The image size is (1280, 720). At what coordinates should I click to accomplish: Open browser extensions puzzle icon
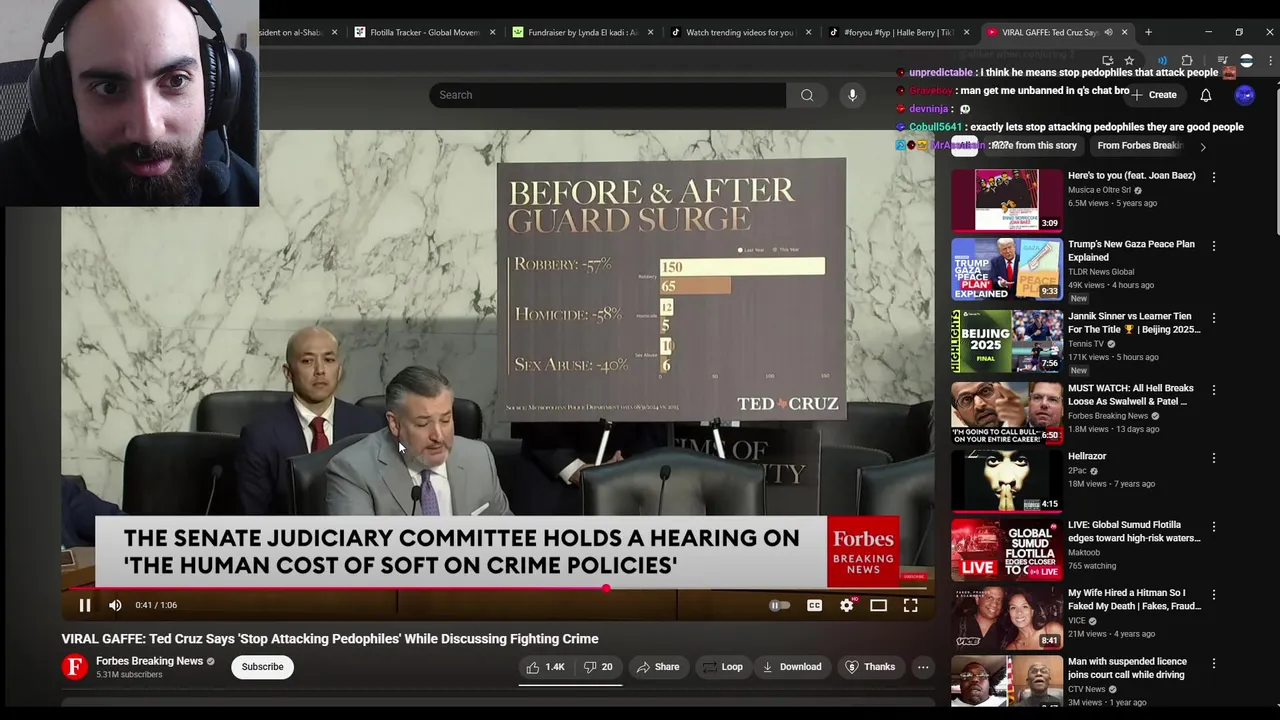coord(1187,60)
